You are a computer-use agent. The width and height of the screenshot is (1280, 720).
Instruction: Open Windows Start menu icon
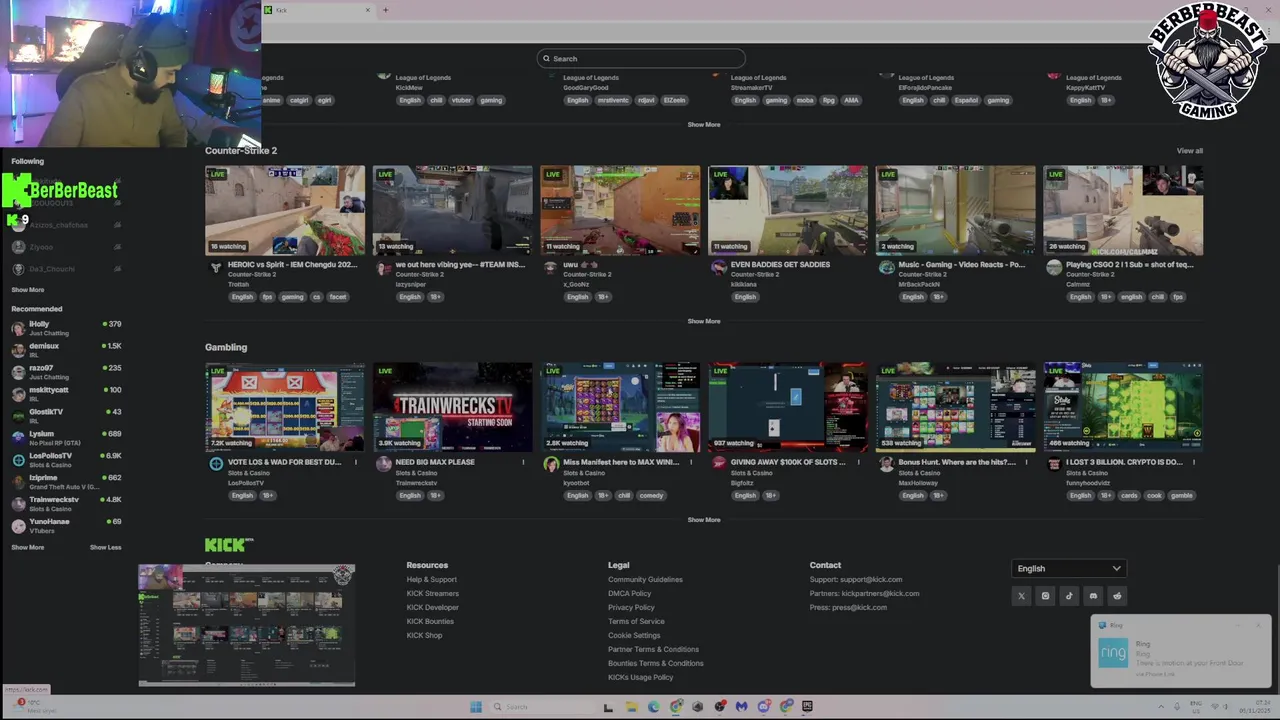click(476, 707)
